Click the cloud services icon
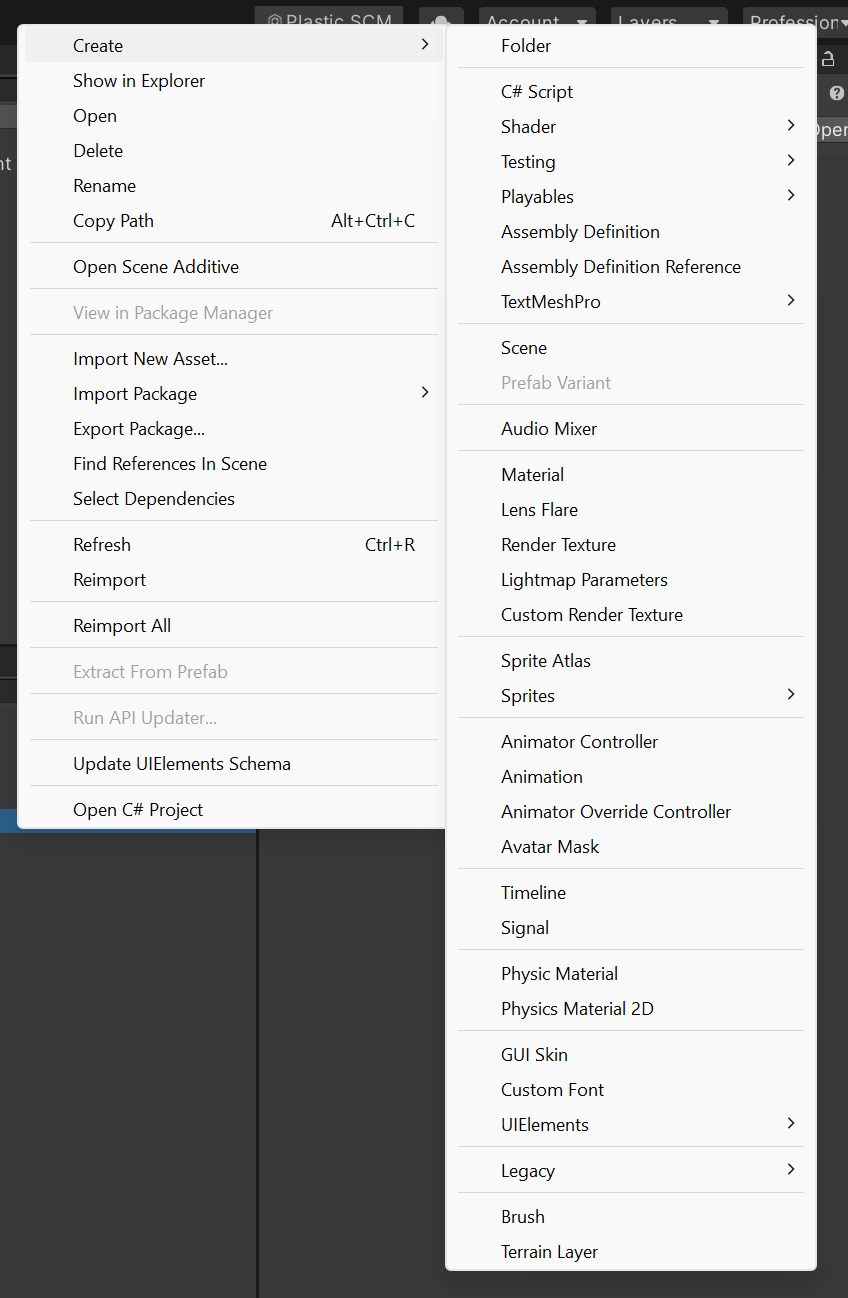 tap(441, 19)
